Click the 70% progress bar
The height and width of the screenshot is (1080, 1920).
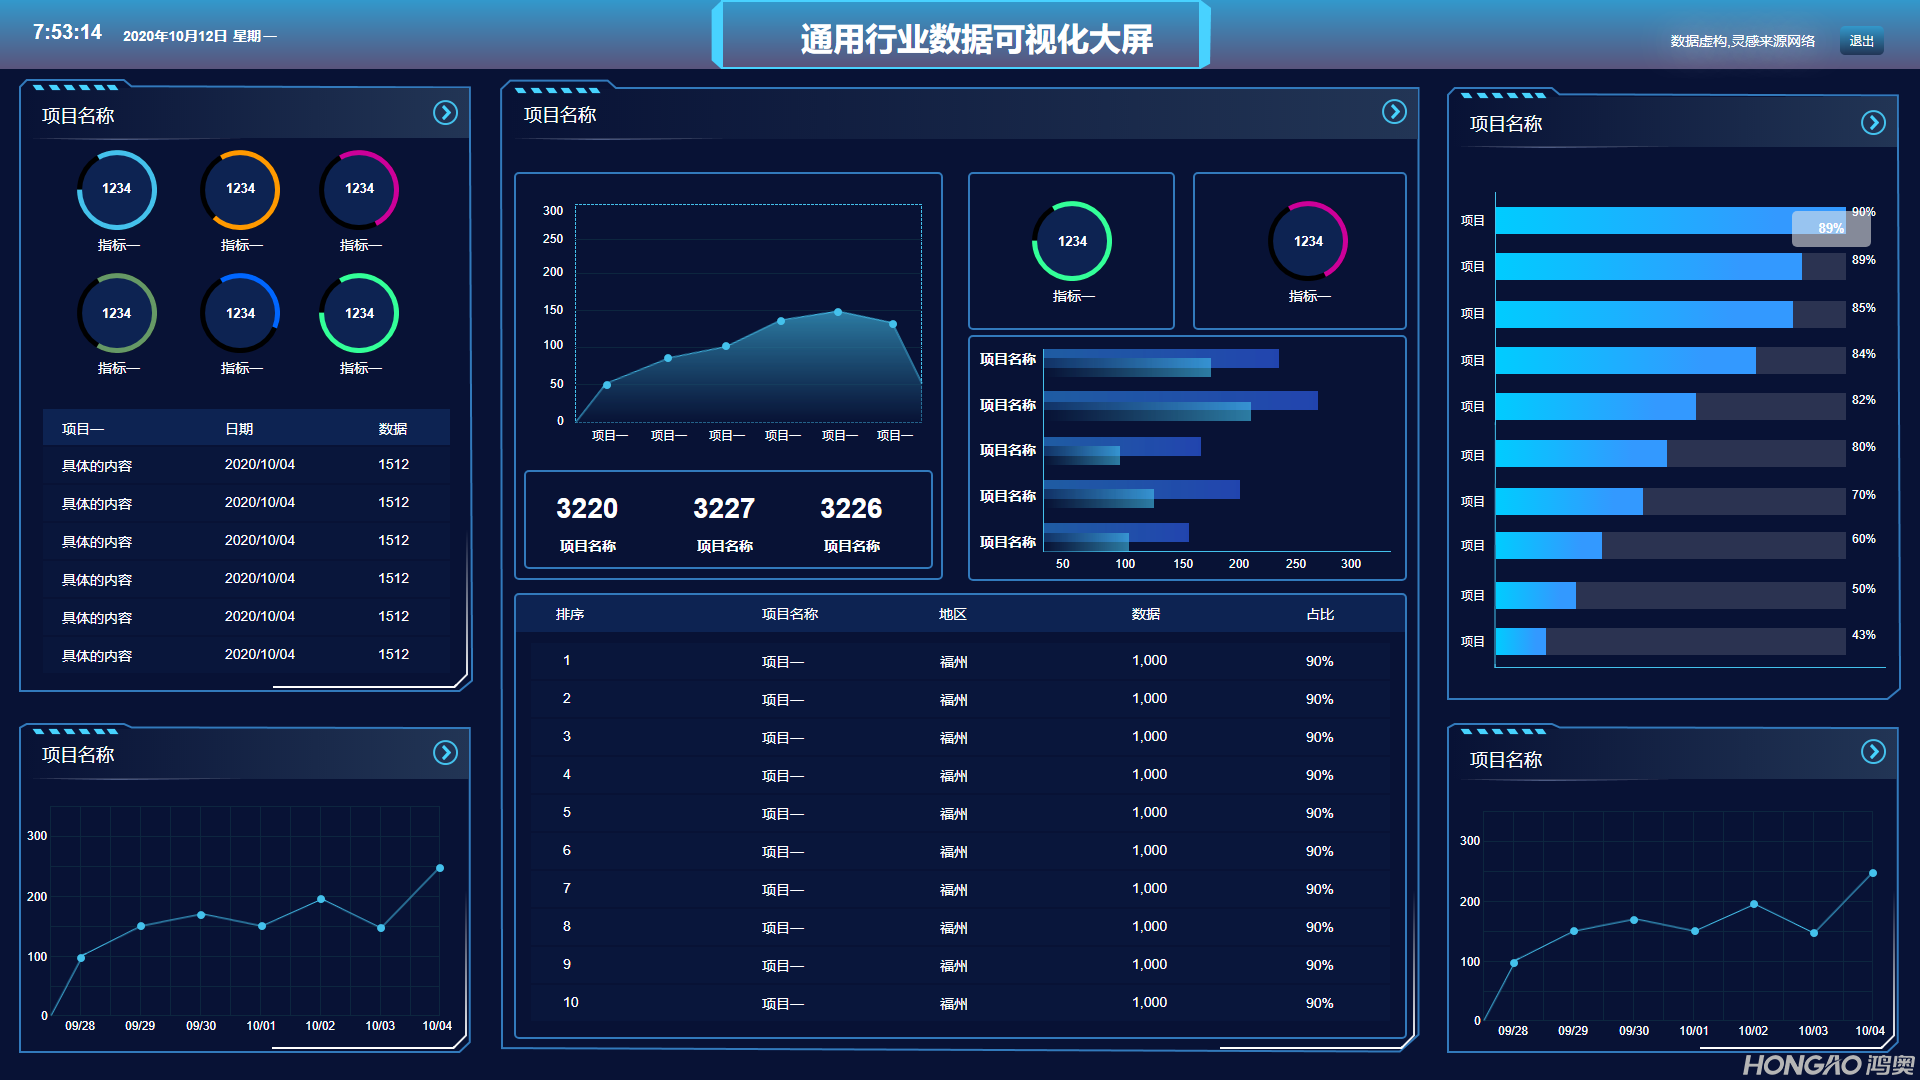[1568, 502]
